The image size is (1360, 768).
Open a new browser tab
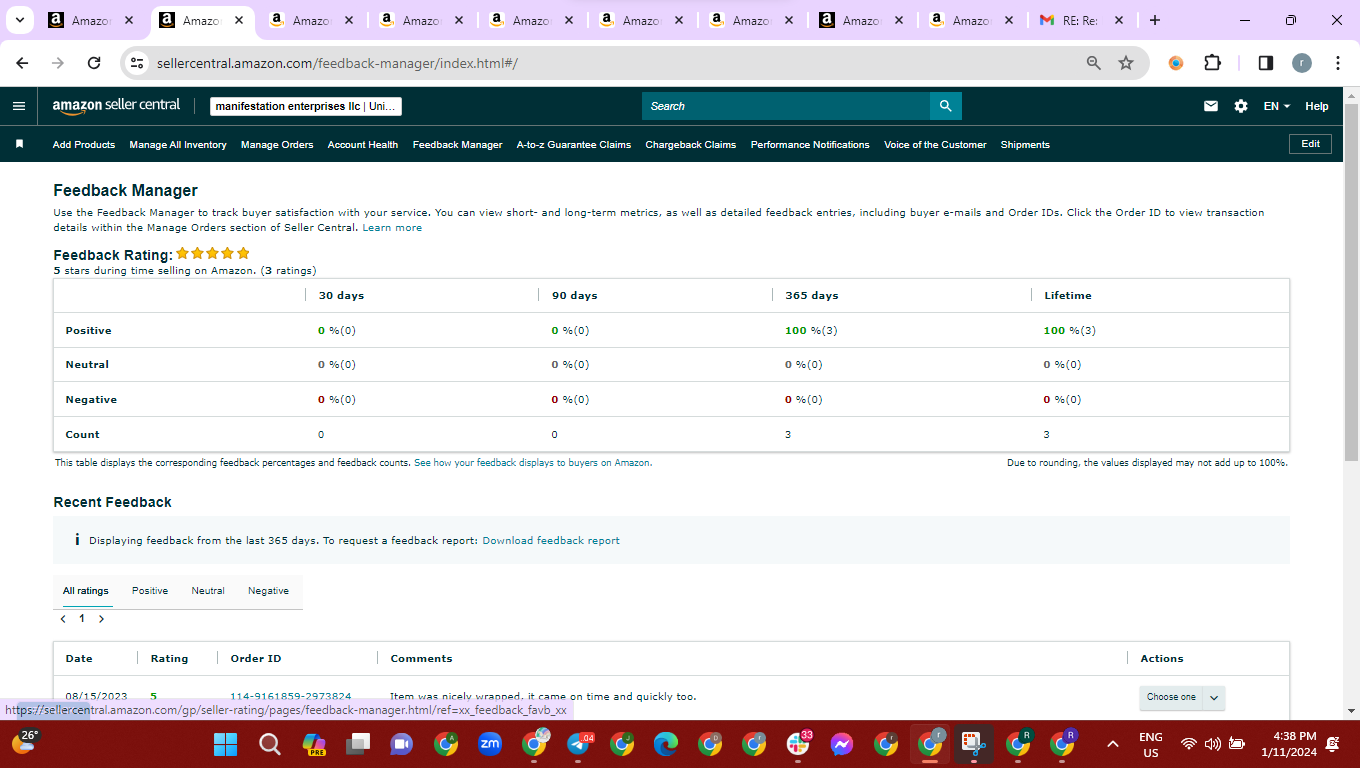(x=1155, y=20)
